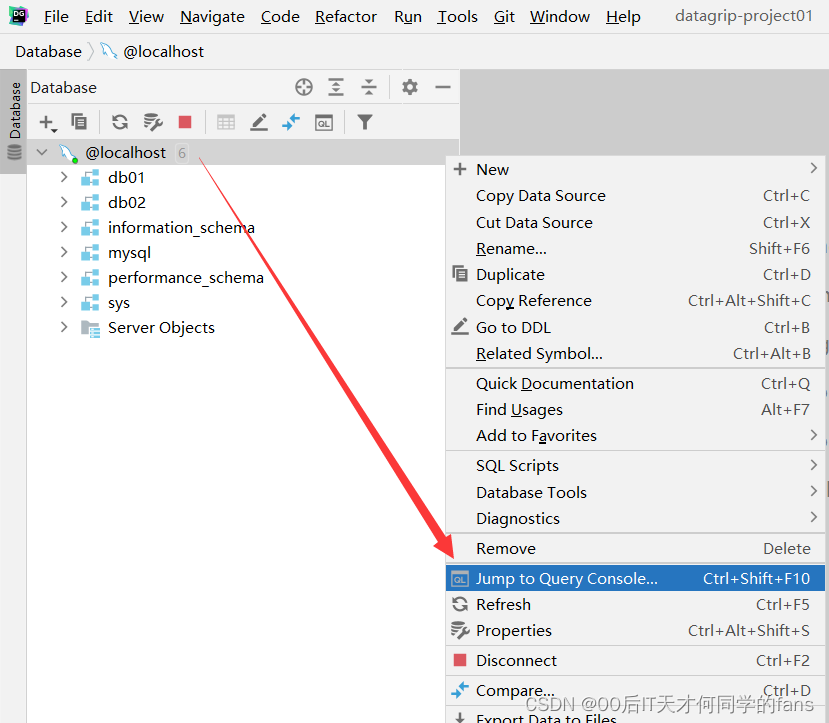Click Database in the breadcrumb bar
The image size is (829, 723).
pos(49,52)
